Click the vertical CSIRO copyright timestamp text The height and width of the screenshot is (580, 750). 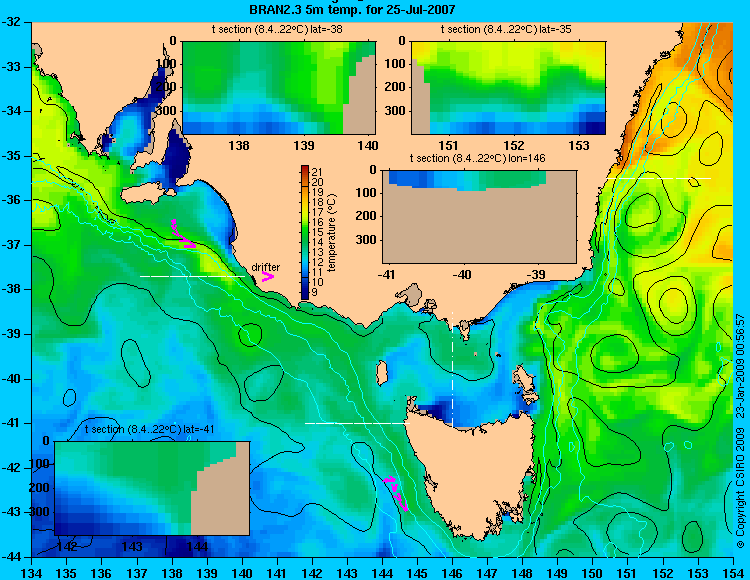pyautogui.click(x=740, y=431)
